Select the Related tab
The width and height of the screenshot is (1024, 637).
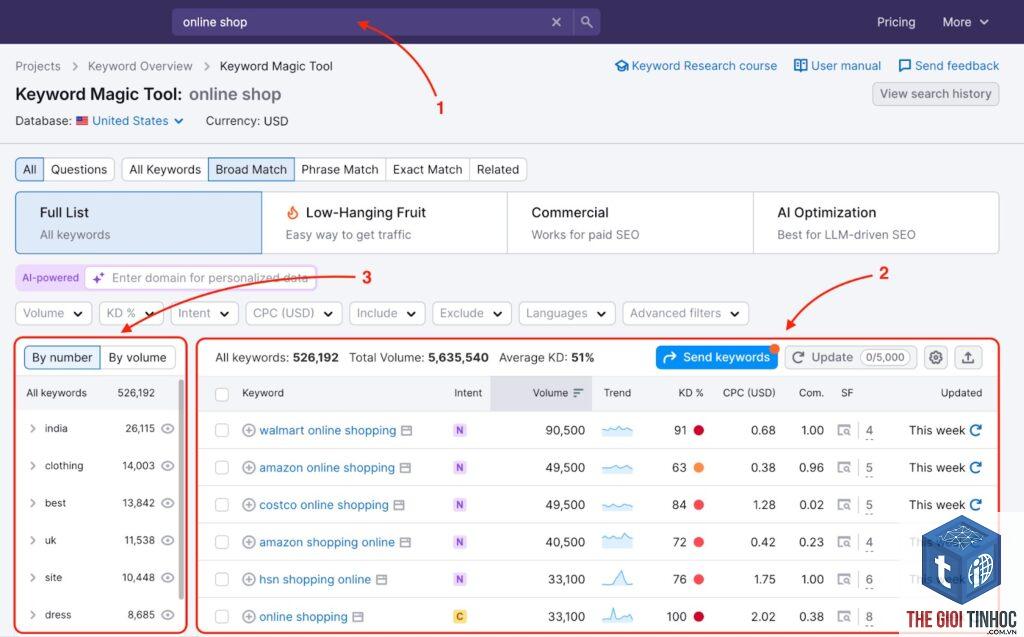click(498, 170)
